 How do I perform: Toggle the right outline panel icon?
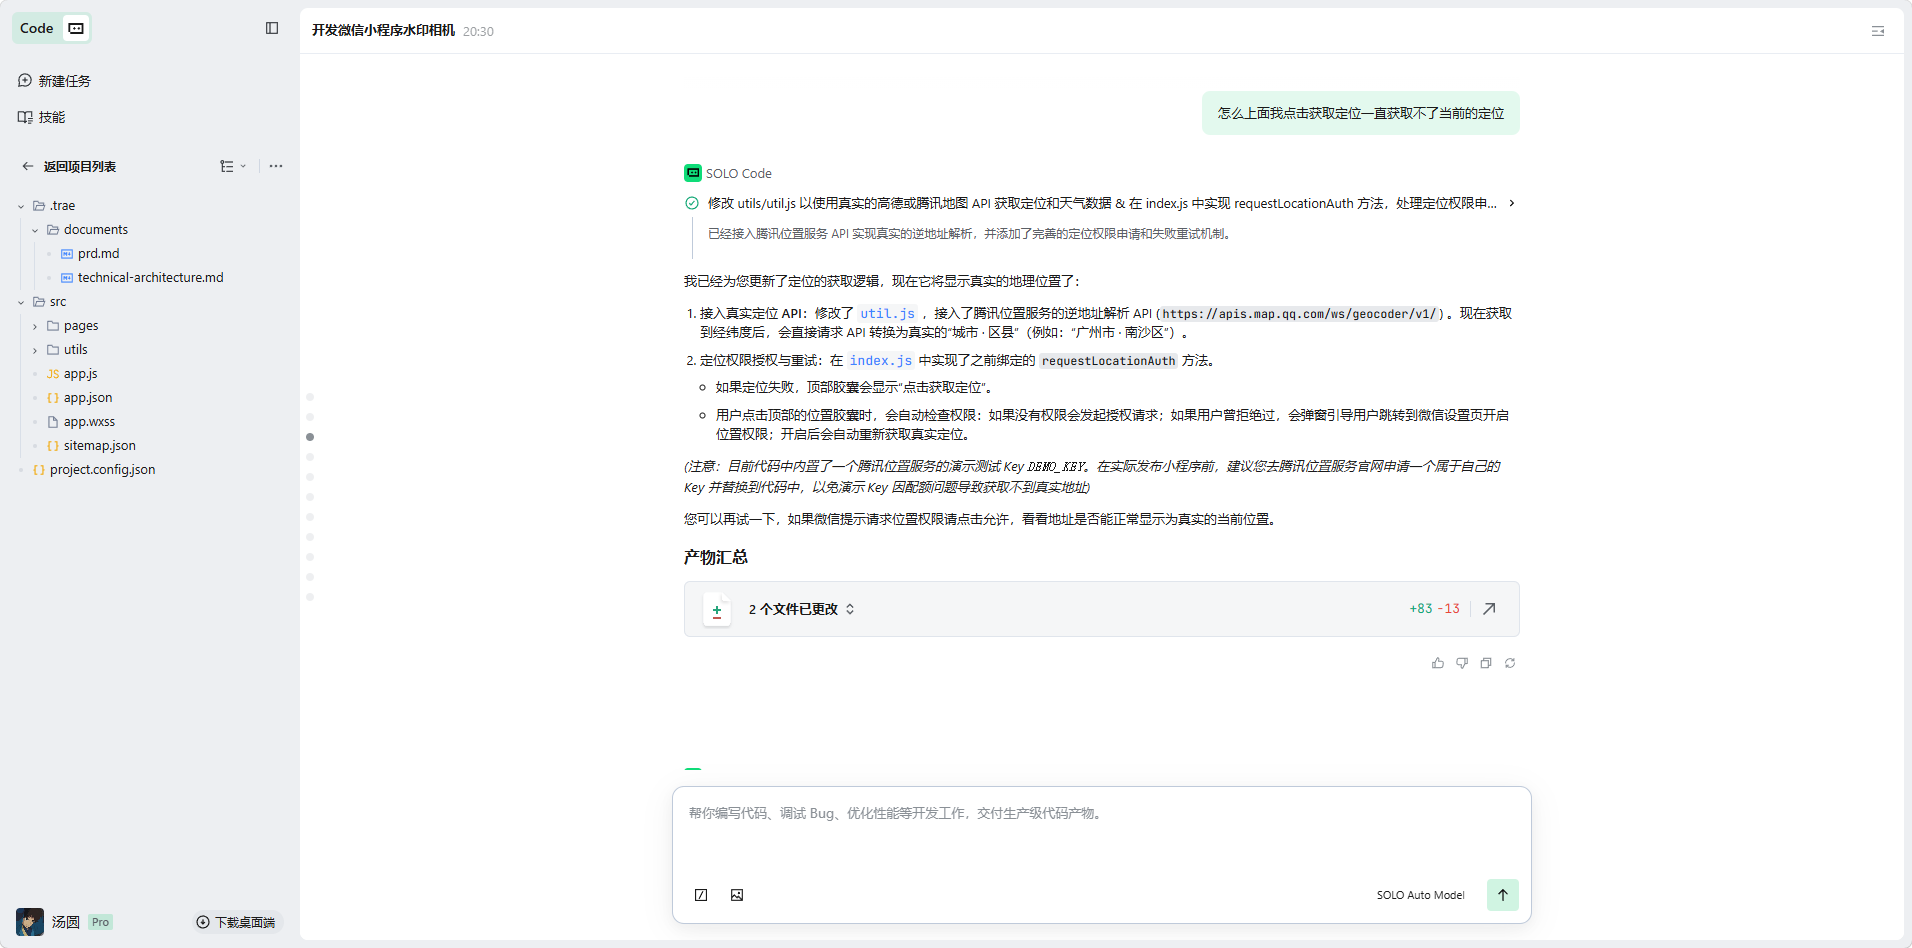coord(1877,31)
